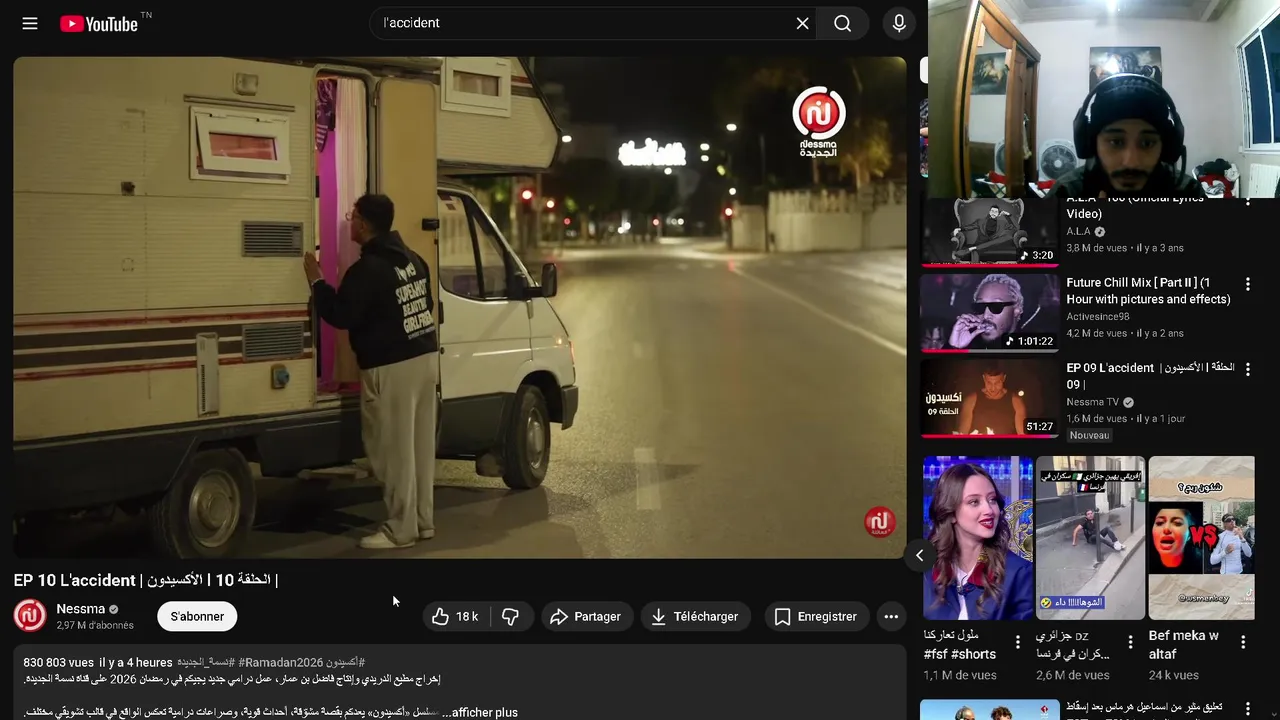Click A.L.A channel name

pyautogui.click(x=1078, y=231)
